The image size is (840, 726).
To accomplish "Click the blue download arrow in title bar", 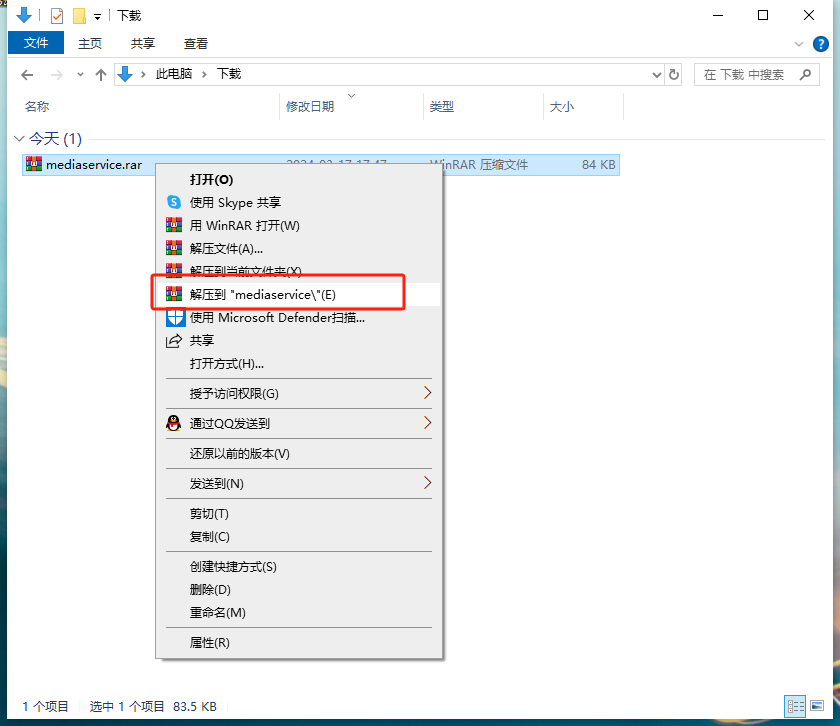I will pos(24,16).
